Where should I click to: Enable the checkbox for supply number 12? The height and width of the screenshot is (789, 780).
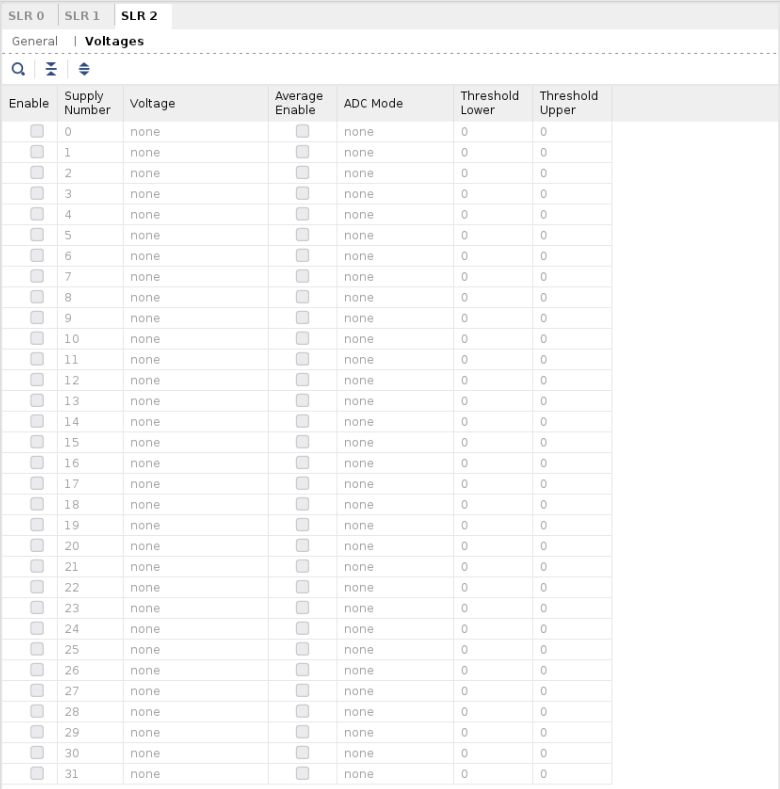click(37, 380)
